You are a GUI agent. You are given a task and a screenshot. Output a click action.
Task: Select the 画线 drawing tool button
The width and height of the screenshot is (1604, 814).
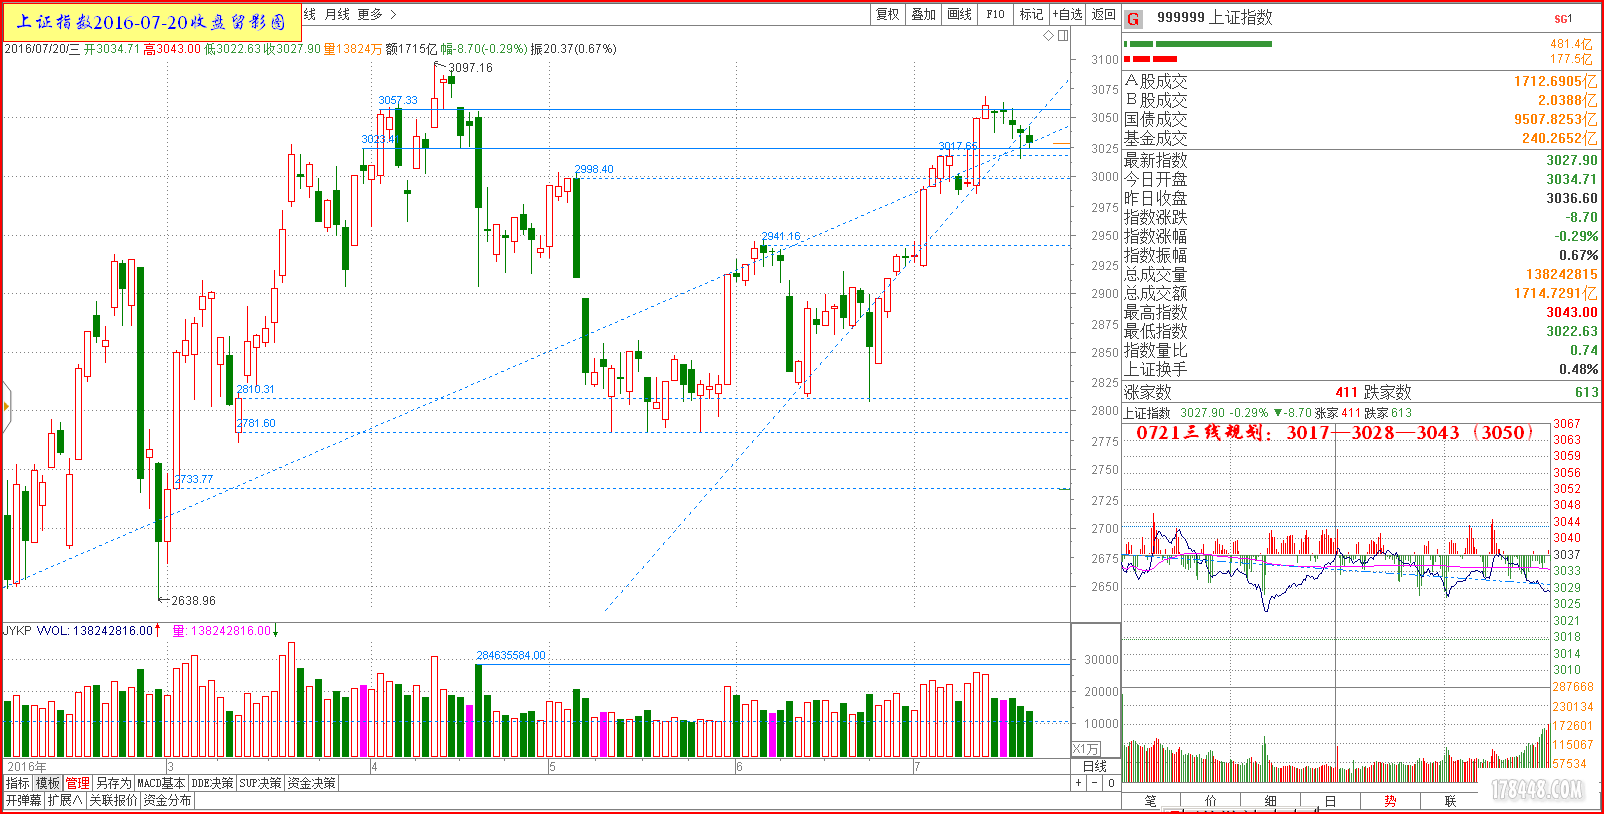[960, 14]
